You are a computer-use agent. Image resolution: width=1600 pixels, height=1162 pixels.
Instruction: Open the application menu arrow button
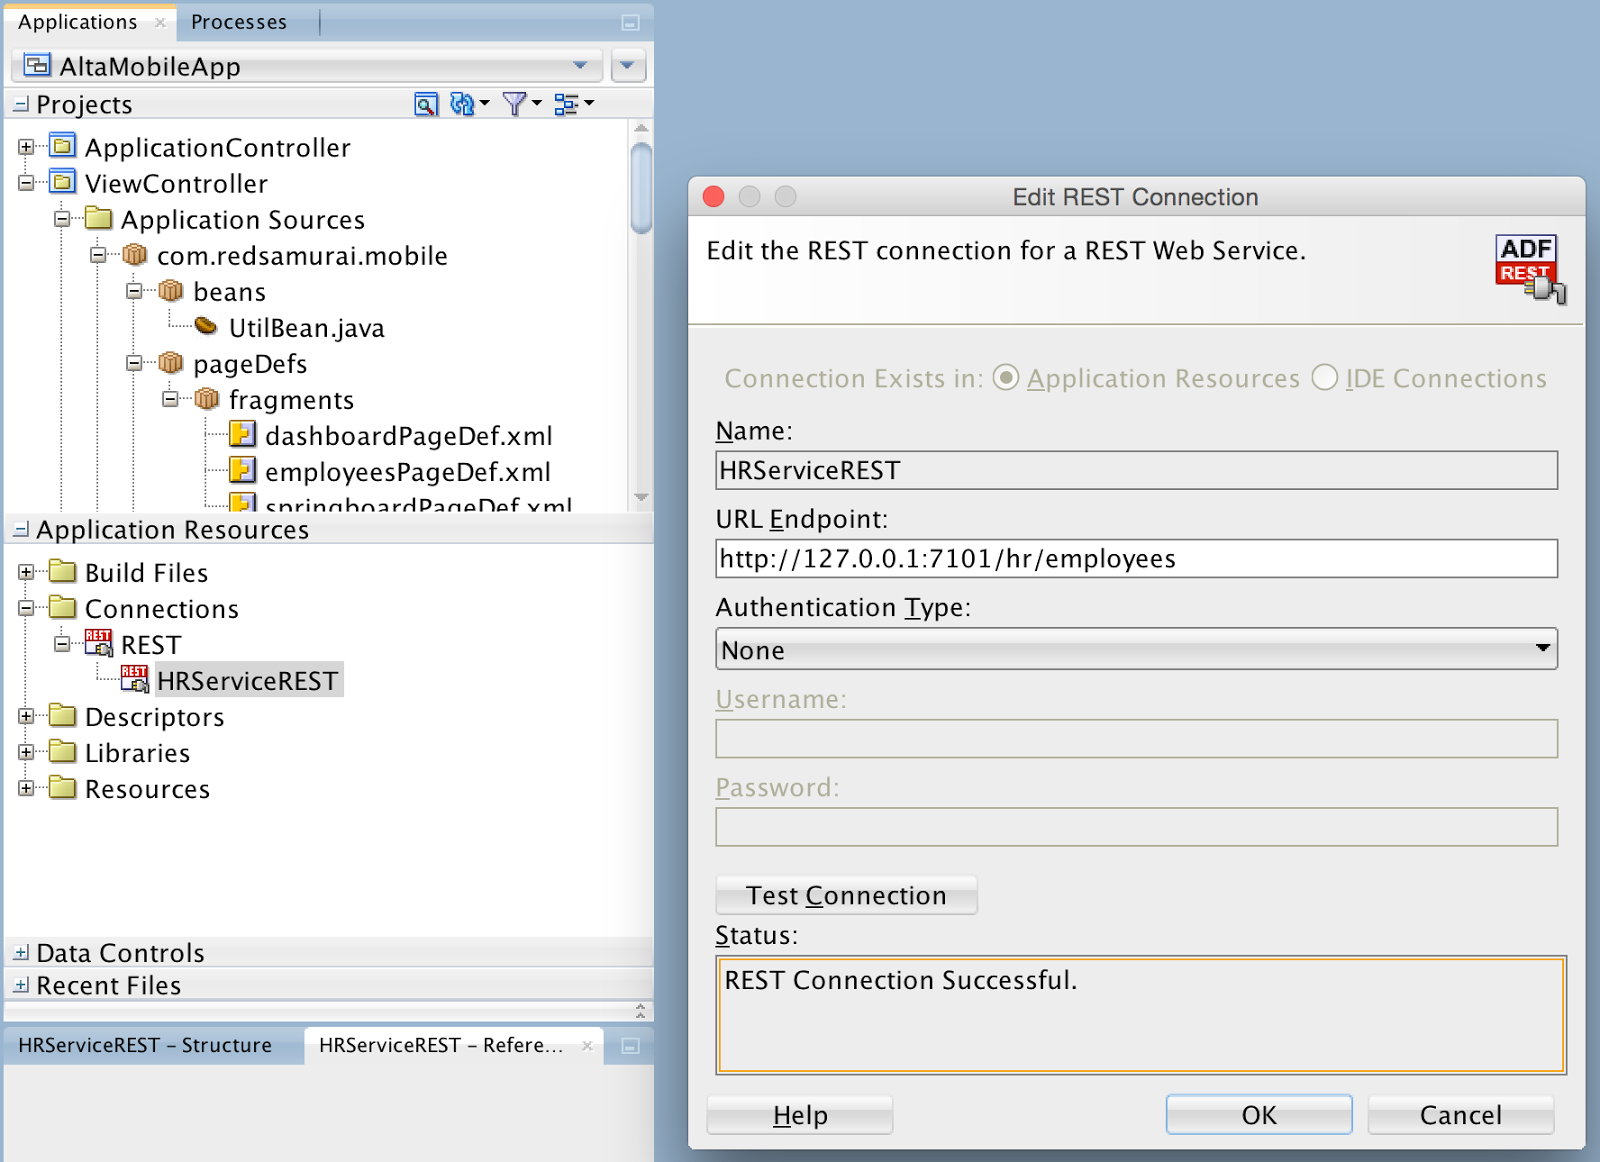click(627, 66)
